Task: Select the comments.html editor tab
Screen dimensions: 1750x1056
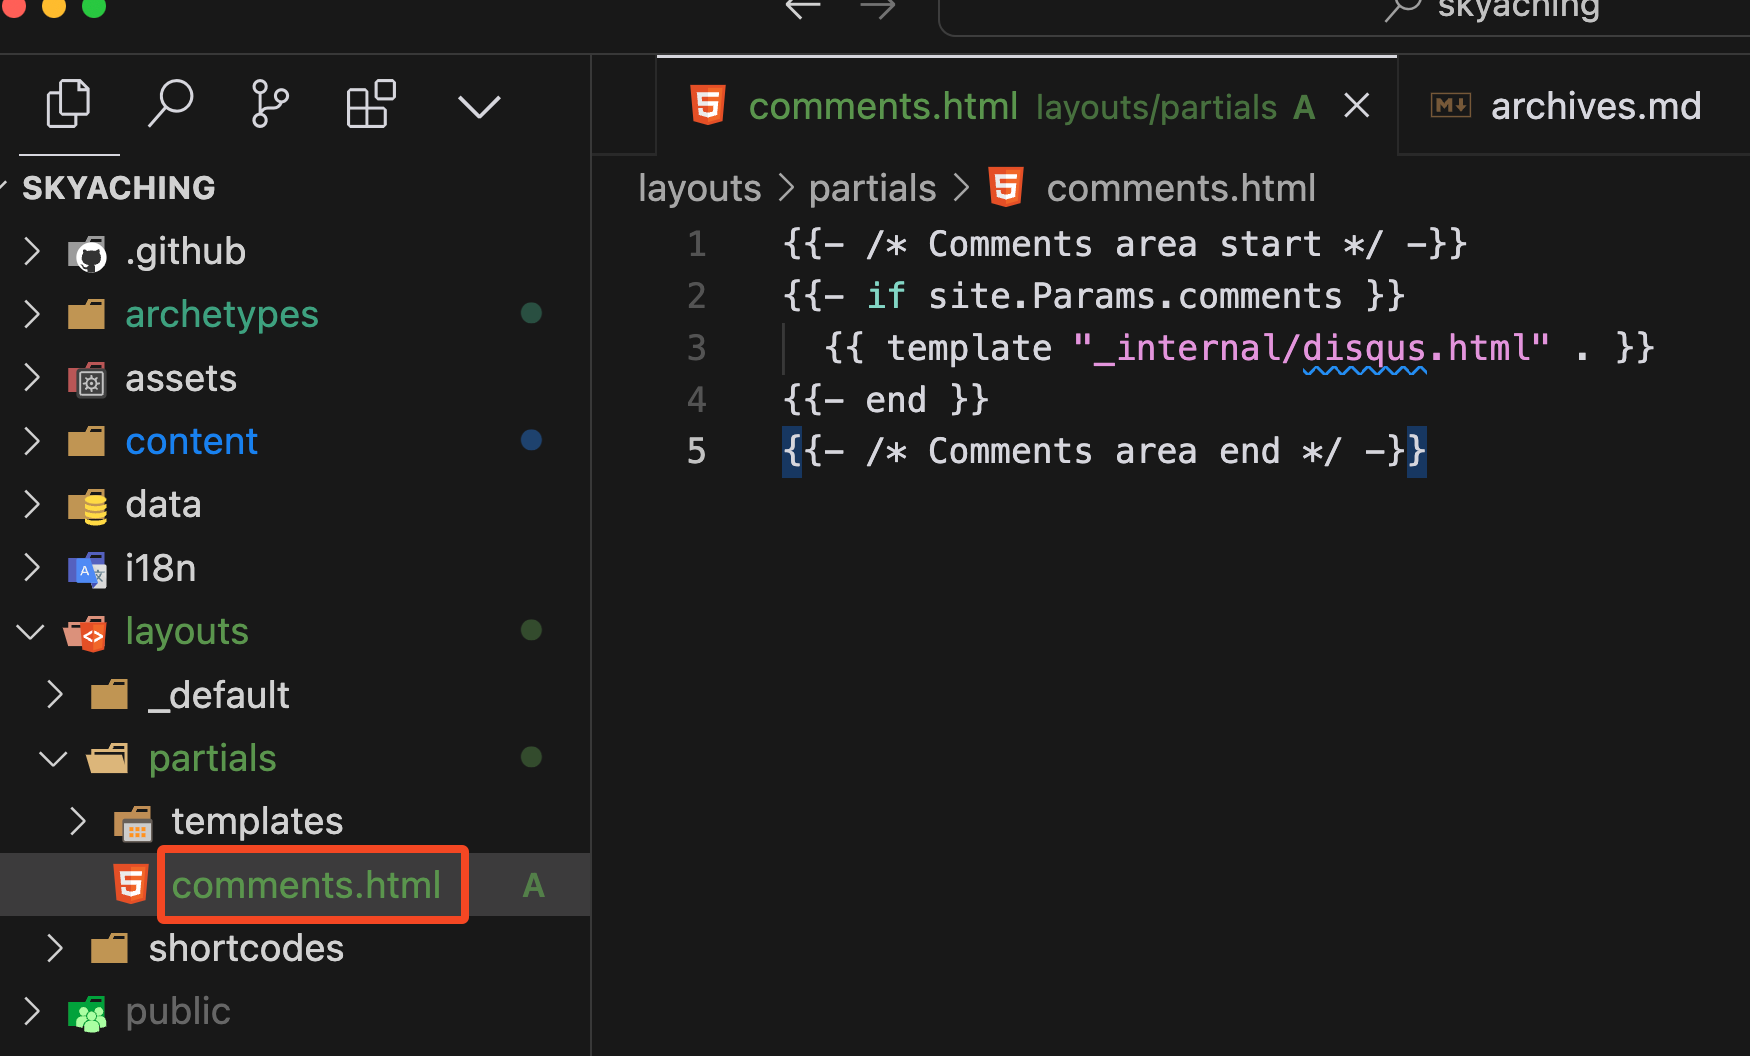Action: (1026, 106)
